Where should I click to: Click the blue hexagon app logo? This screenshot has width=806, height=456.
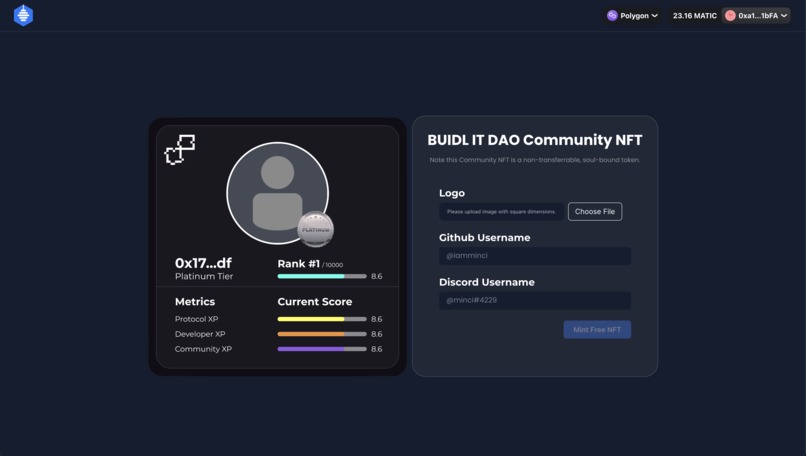tap(23, 15)
